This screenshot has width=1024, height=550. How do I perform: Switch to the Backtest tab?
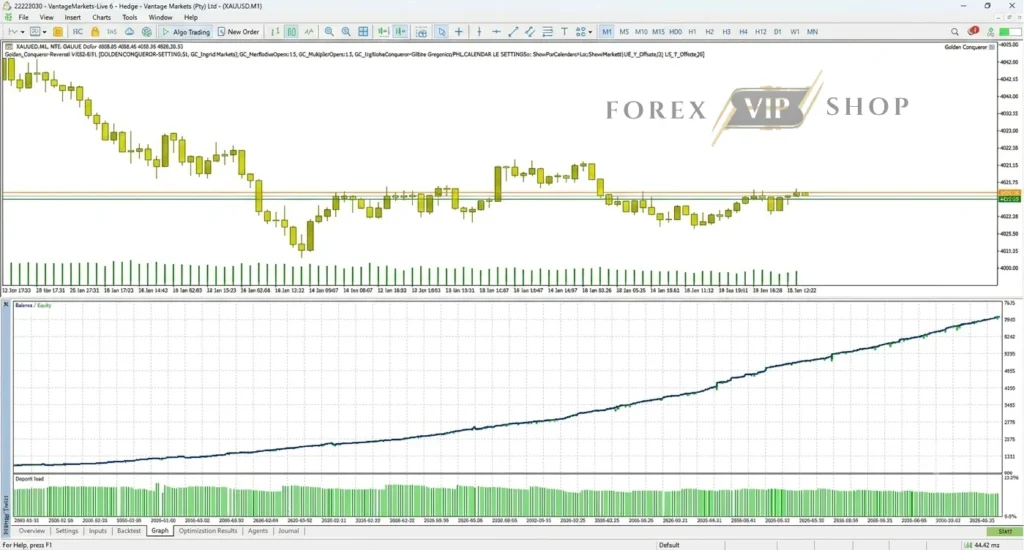pyautogui.click(x=129, y=531)
